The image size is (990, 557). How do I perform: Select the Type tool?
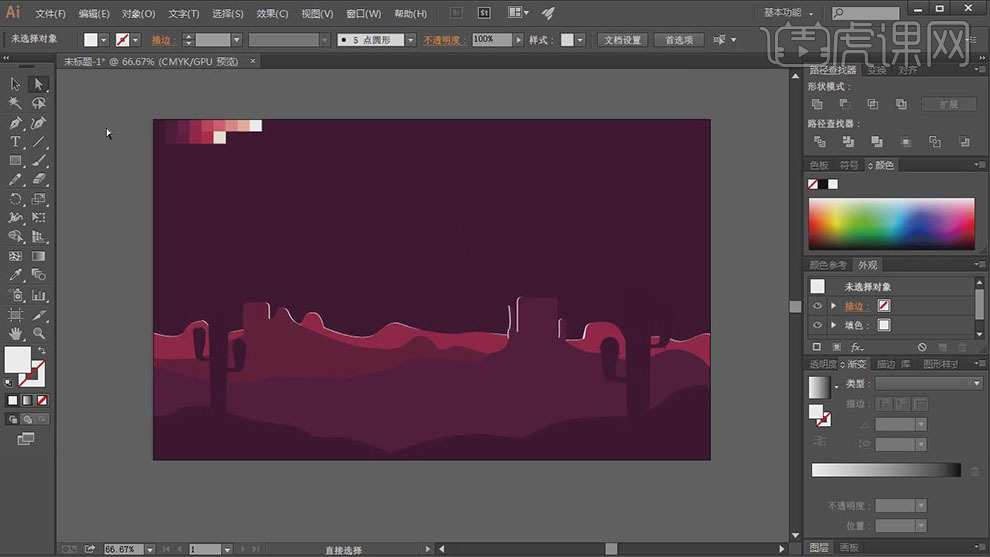point(16,142)
